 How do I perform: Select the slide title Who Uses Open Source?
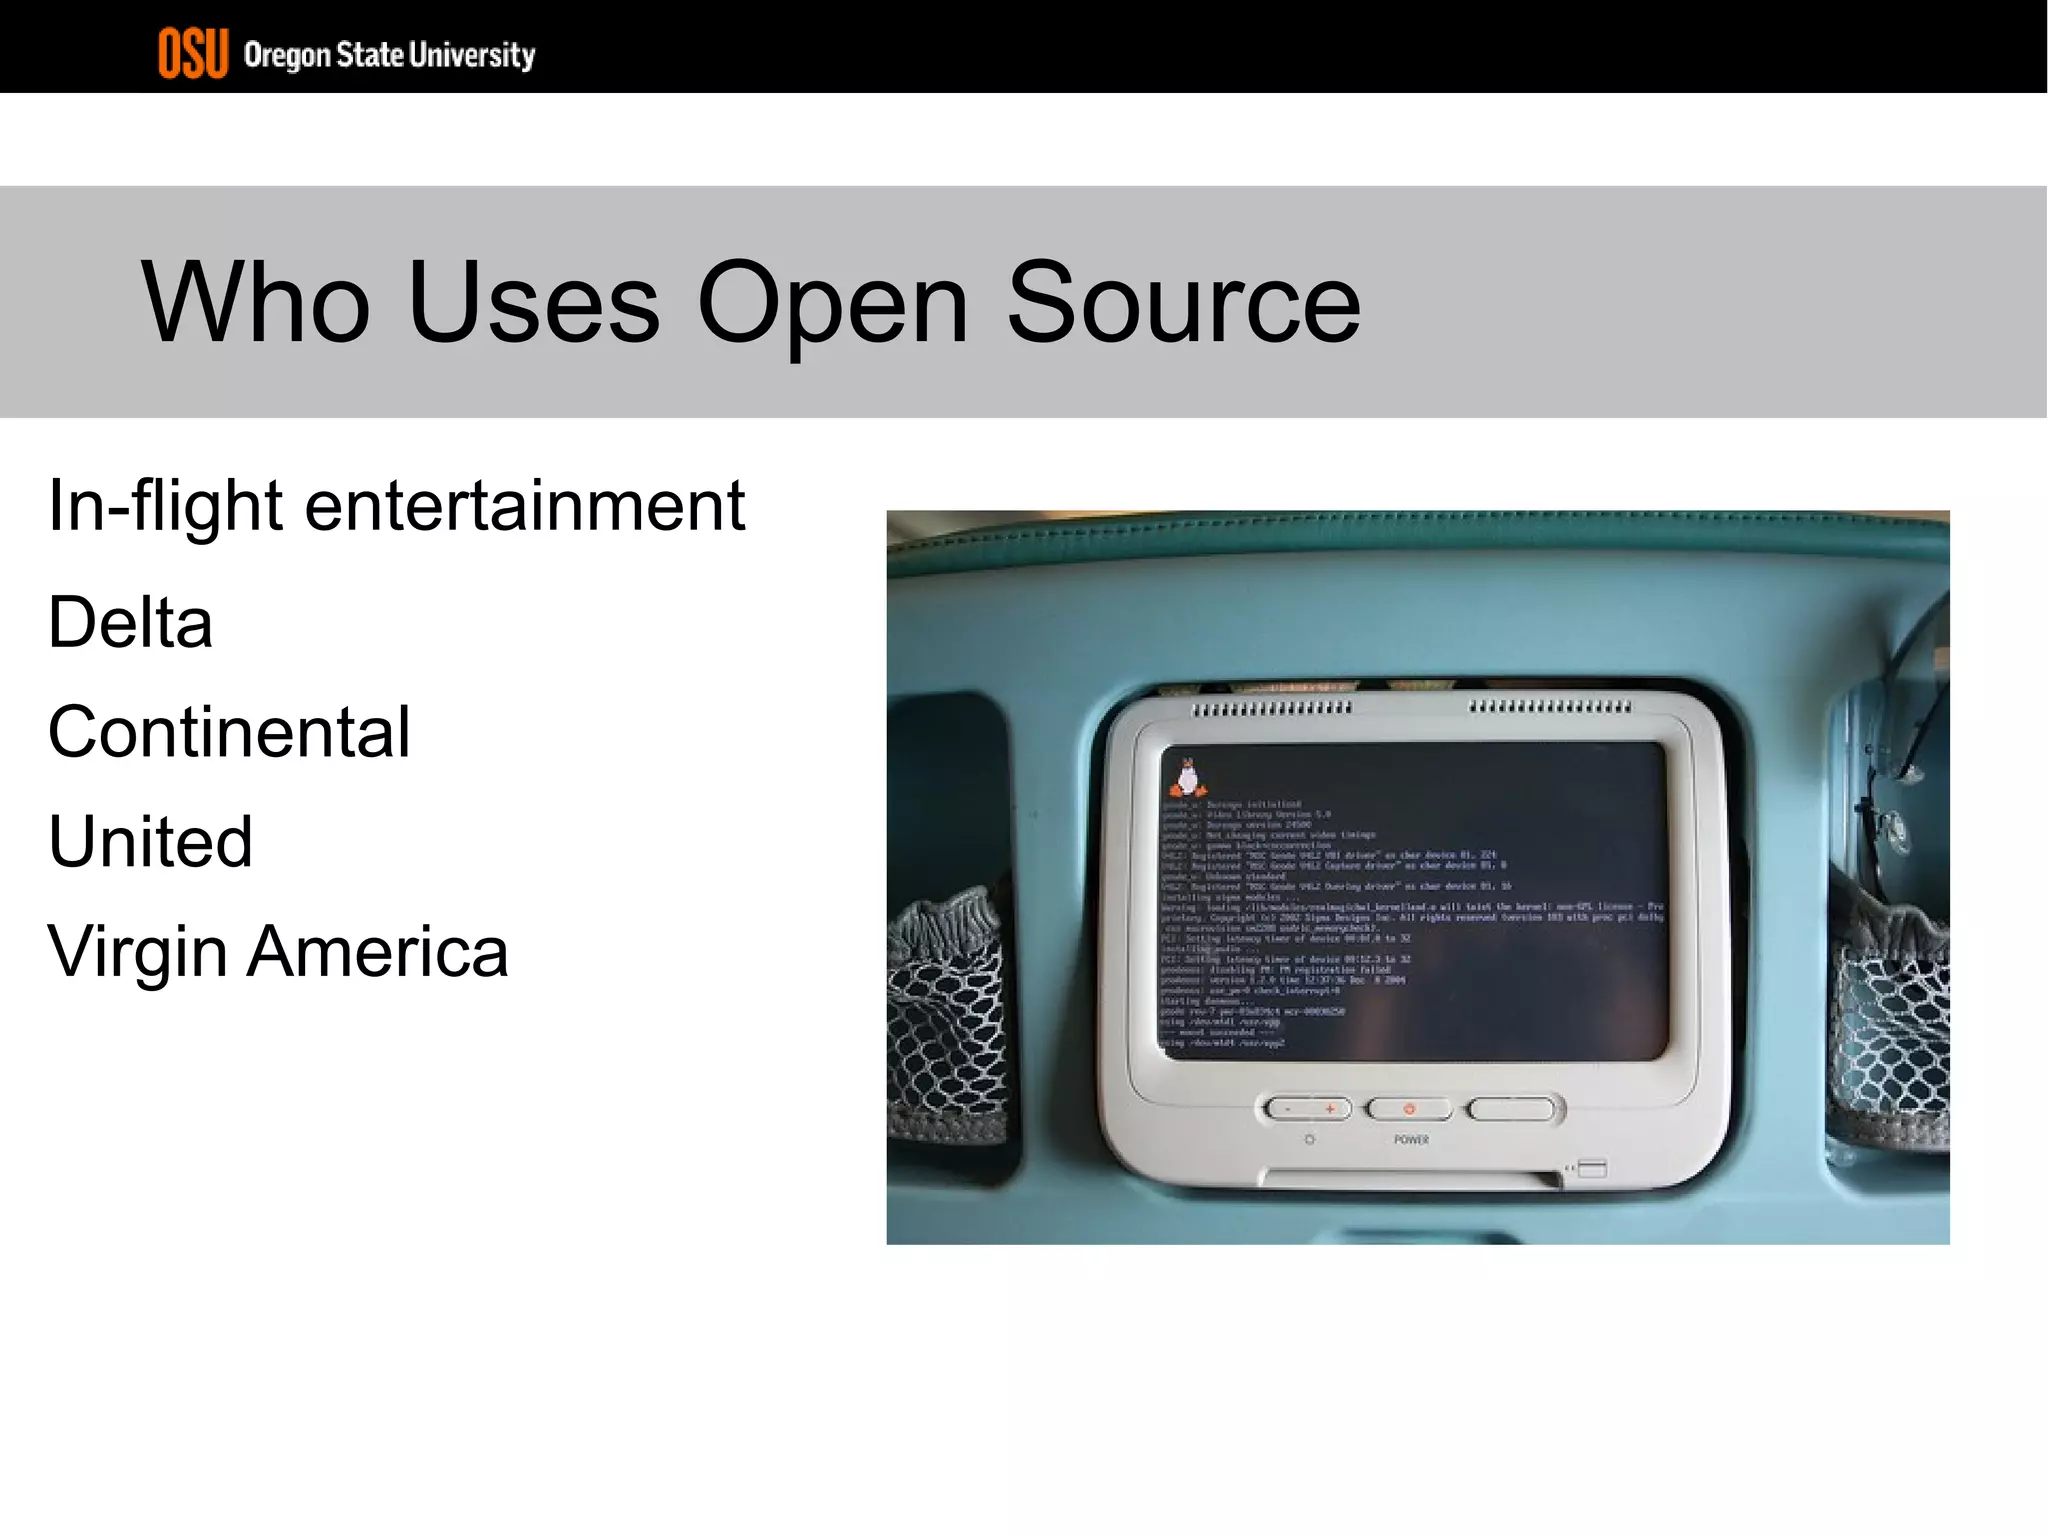751,302
